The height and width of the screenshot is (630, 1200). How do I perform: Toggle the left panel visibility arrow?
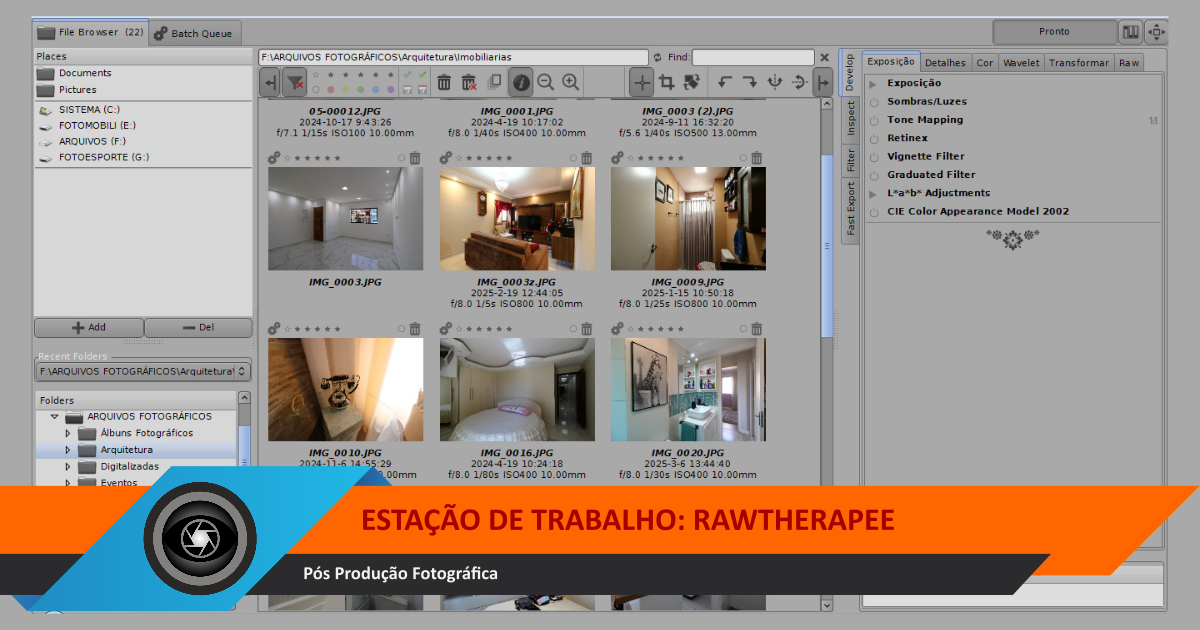tap(269, 83)
